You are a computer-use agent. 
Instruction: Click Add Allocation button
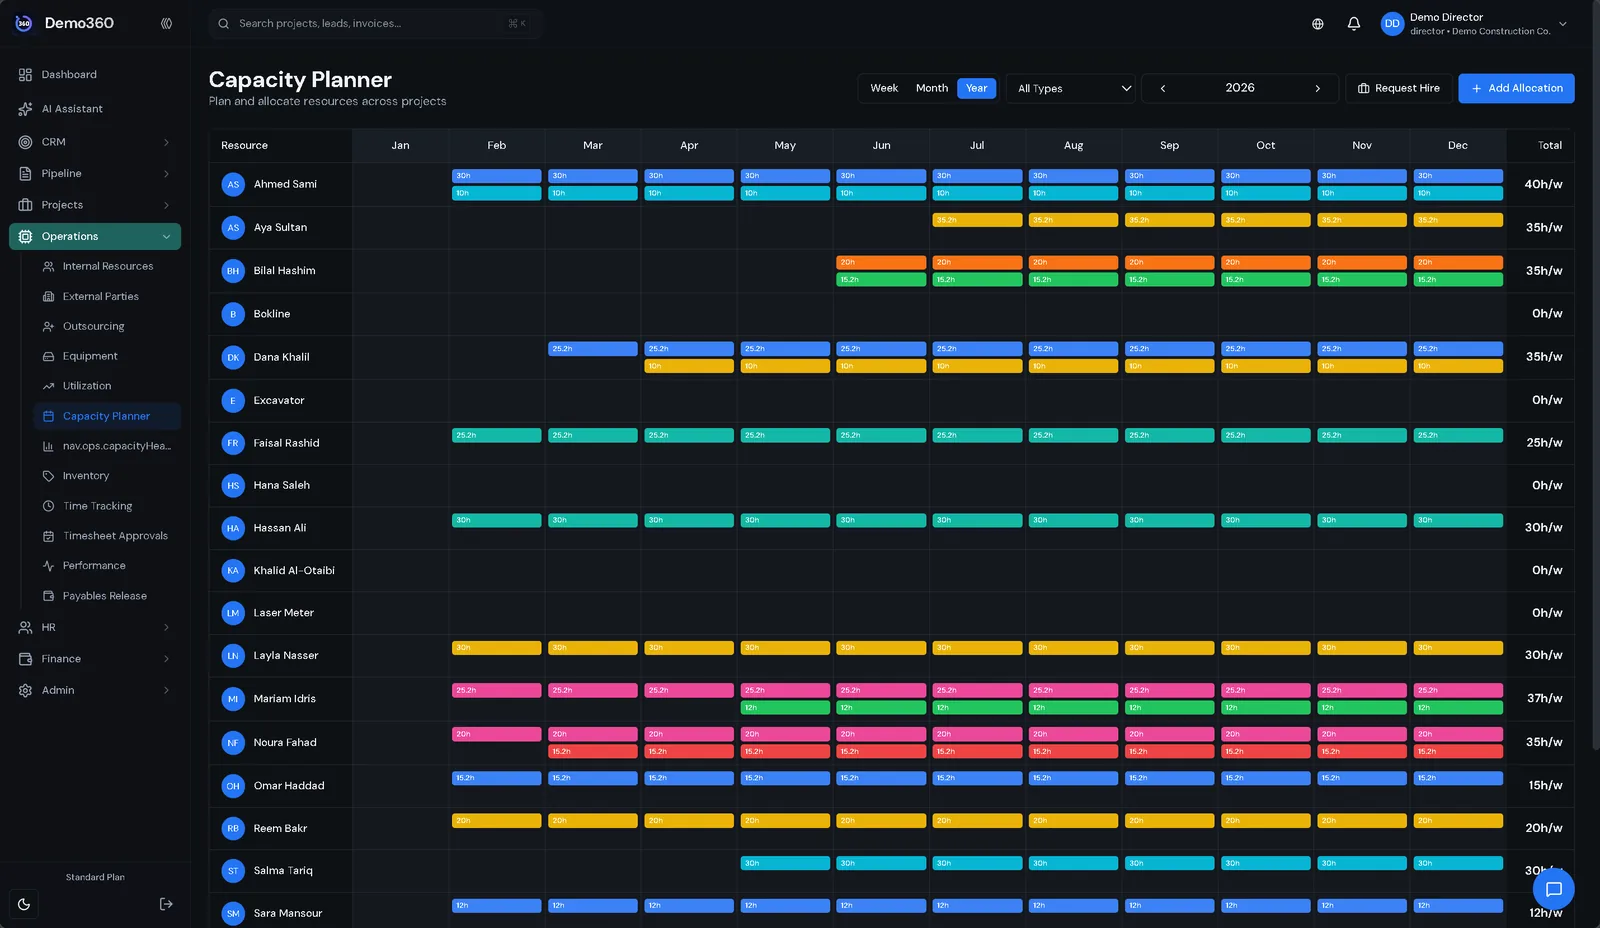pos(1516,88)
